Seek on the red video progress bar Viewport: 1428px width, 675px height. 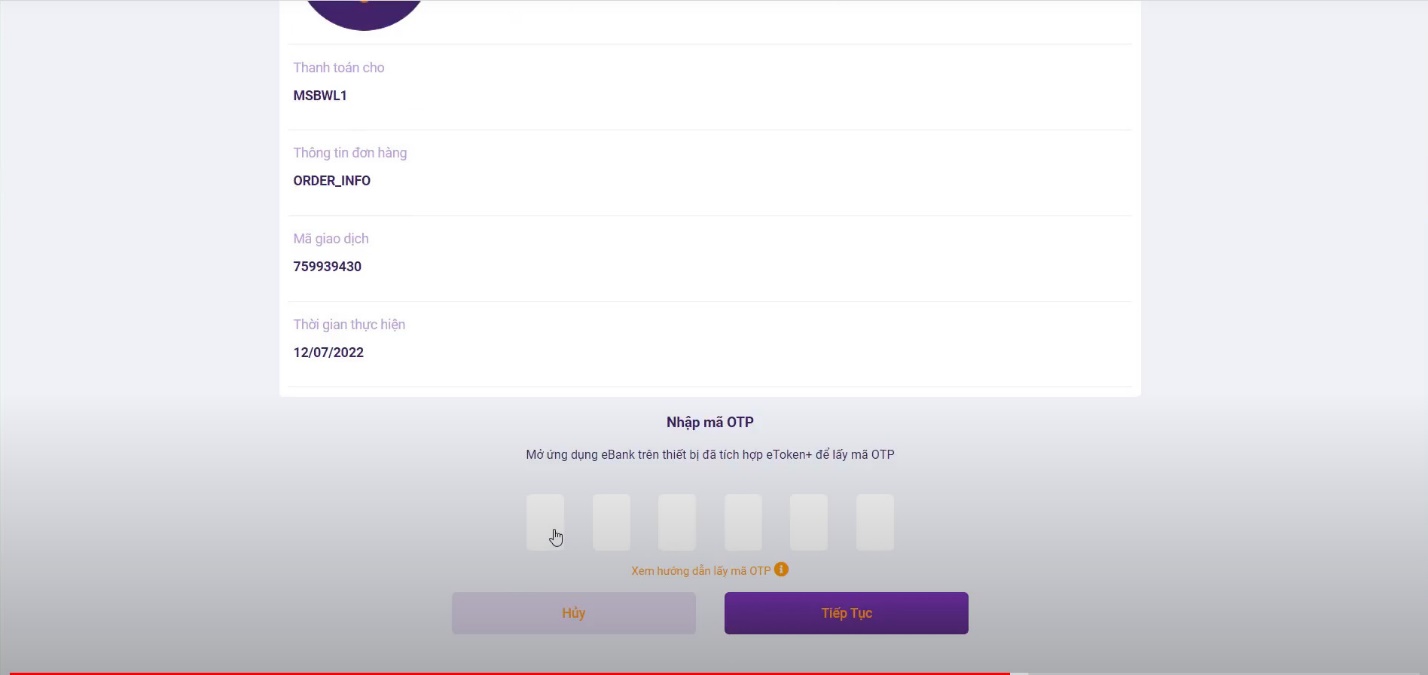coord(510,673)
